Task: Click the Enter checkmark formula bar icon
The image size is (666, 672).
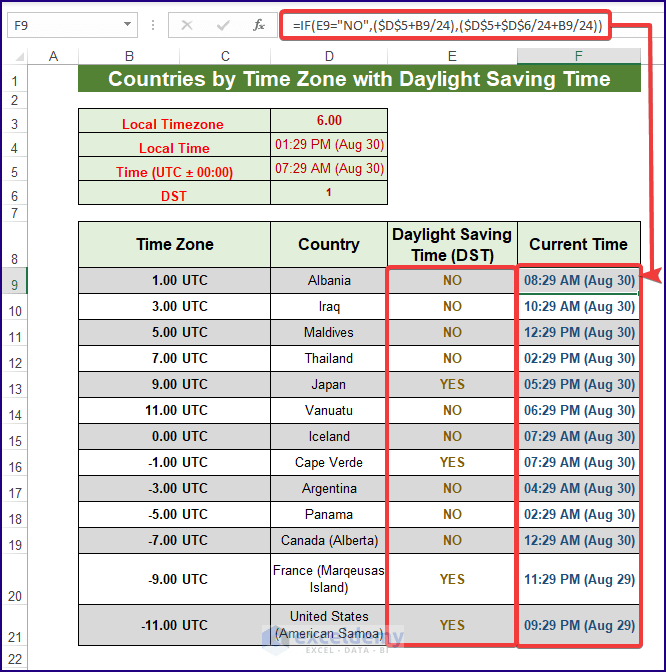Action: (x=223, y=26)
